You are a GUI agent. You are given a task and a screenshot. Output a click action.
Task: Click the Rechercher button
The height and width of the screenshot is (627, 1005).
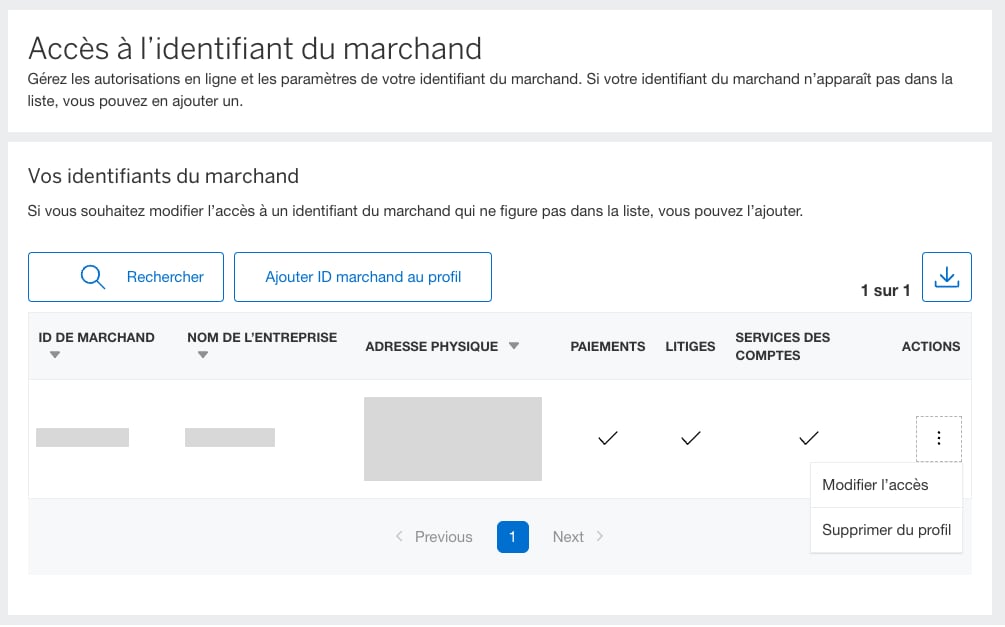pyautogui.click(x=125, y=277)
